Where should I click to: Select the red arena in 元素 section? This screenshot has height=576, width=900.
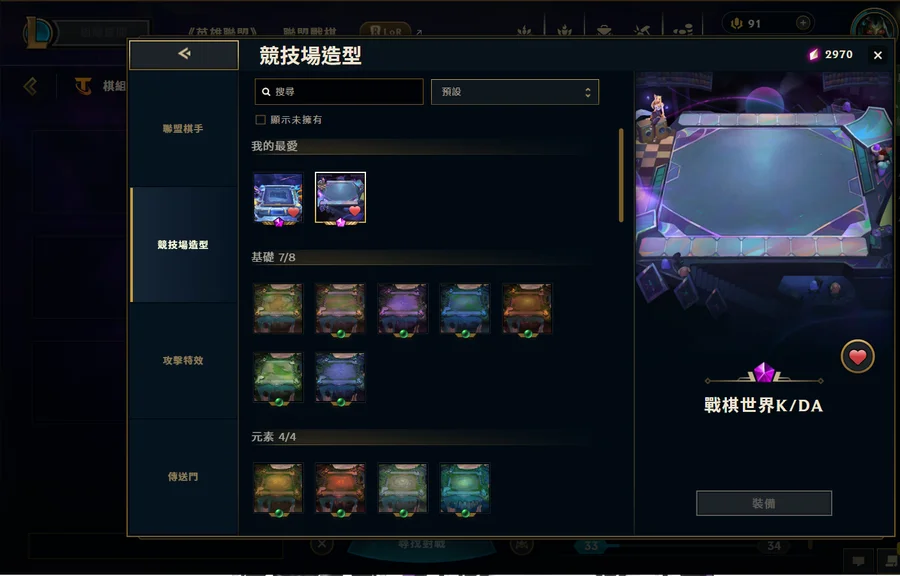[340, 488]
